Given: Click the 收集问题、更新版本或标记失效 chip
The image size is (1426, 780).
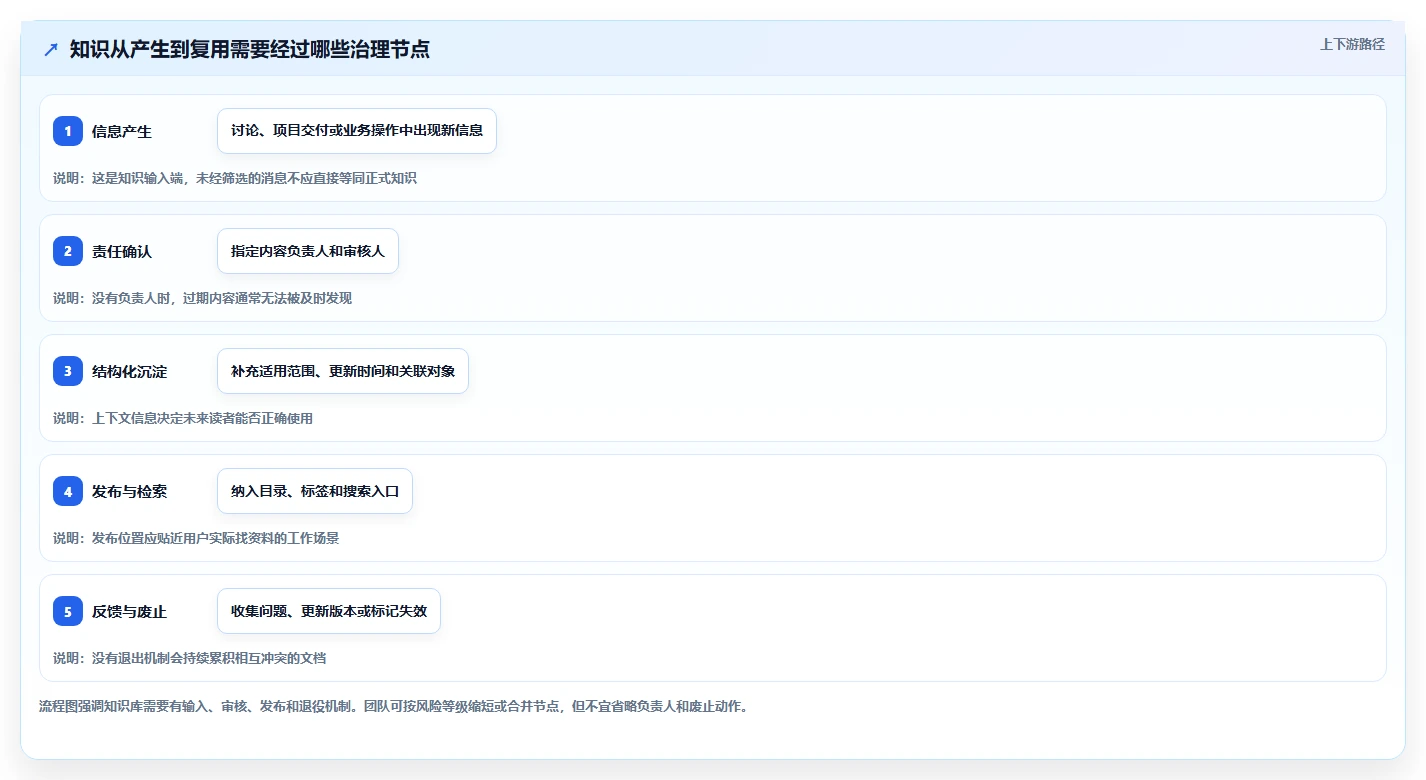Looking at the screenshot, I should click(329, 611).
